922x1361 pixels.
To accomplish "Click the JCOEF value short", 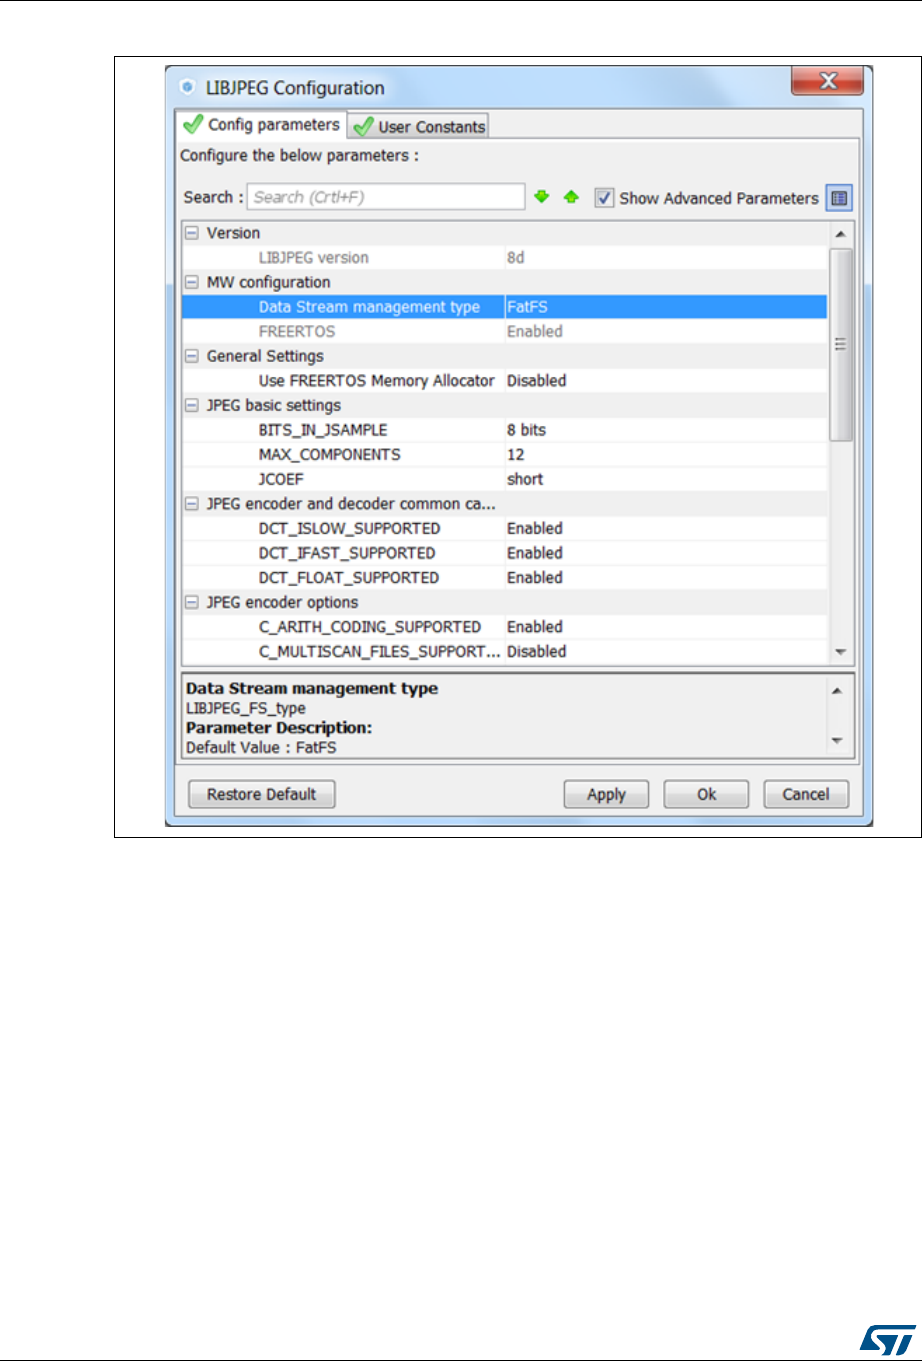I will point(525,479).
